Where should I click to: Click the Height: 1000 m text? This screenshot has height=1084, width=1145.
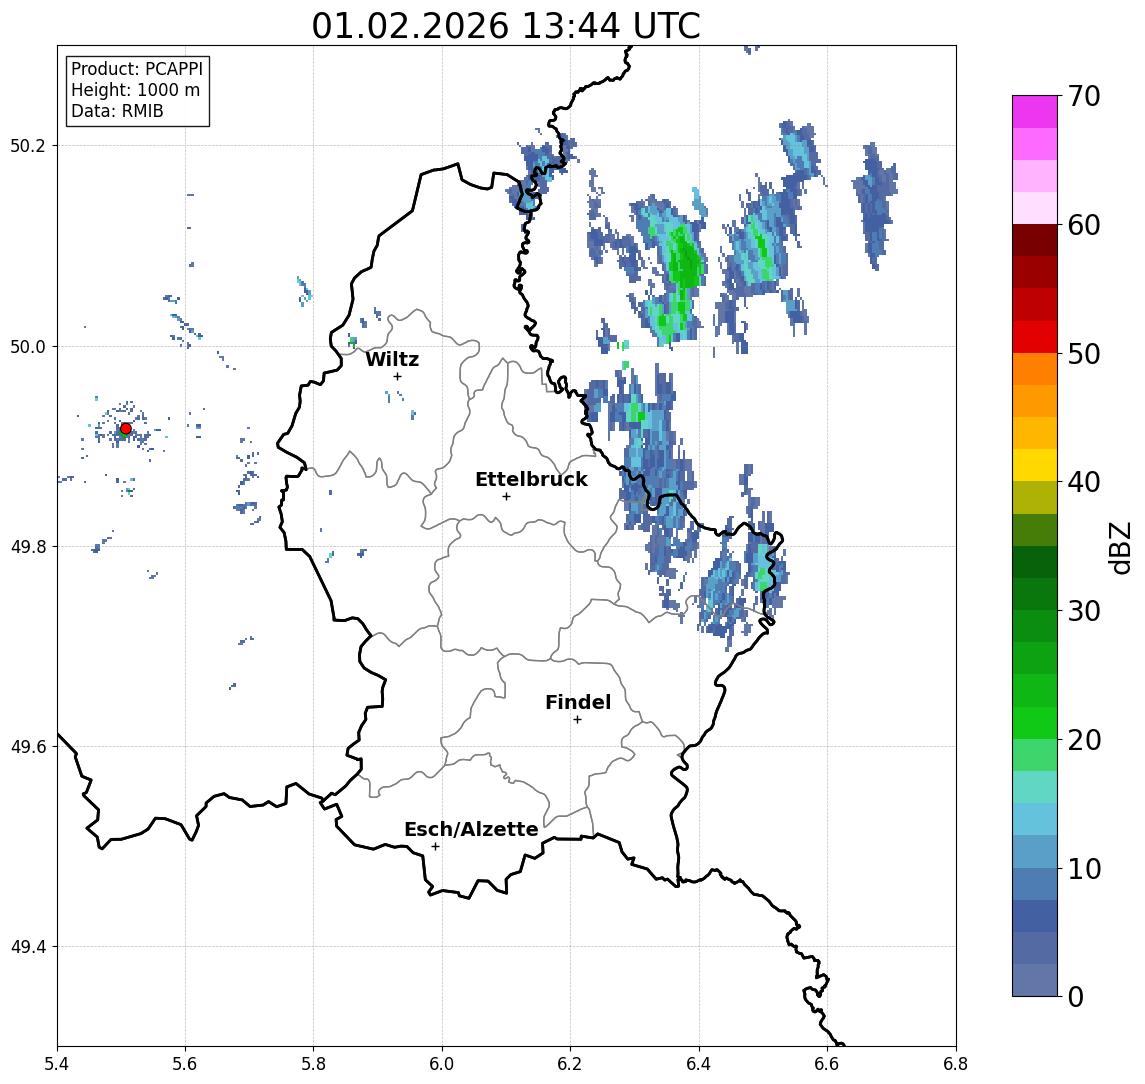pyautogui.click(x=135, y=90)
